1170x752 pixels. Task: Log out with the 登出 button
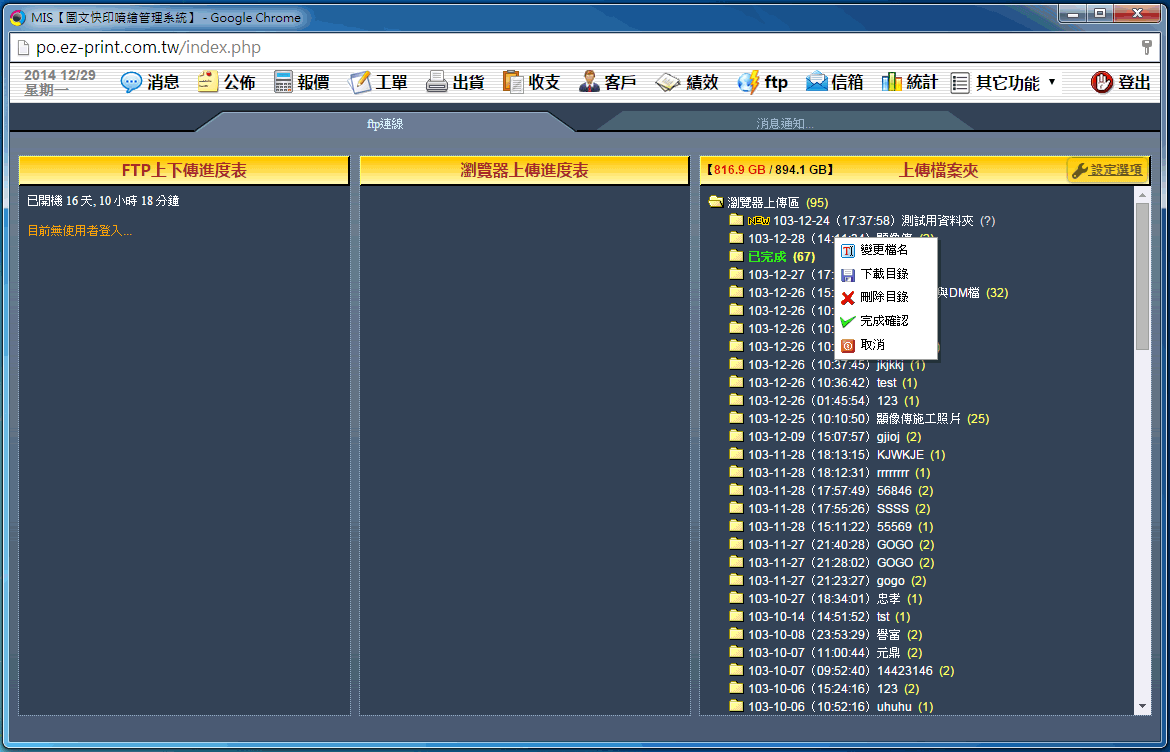1121,83
